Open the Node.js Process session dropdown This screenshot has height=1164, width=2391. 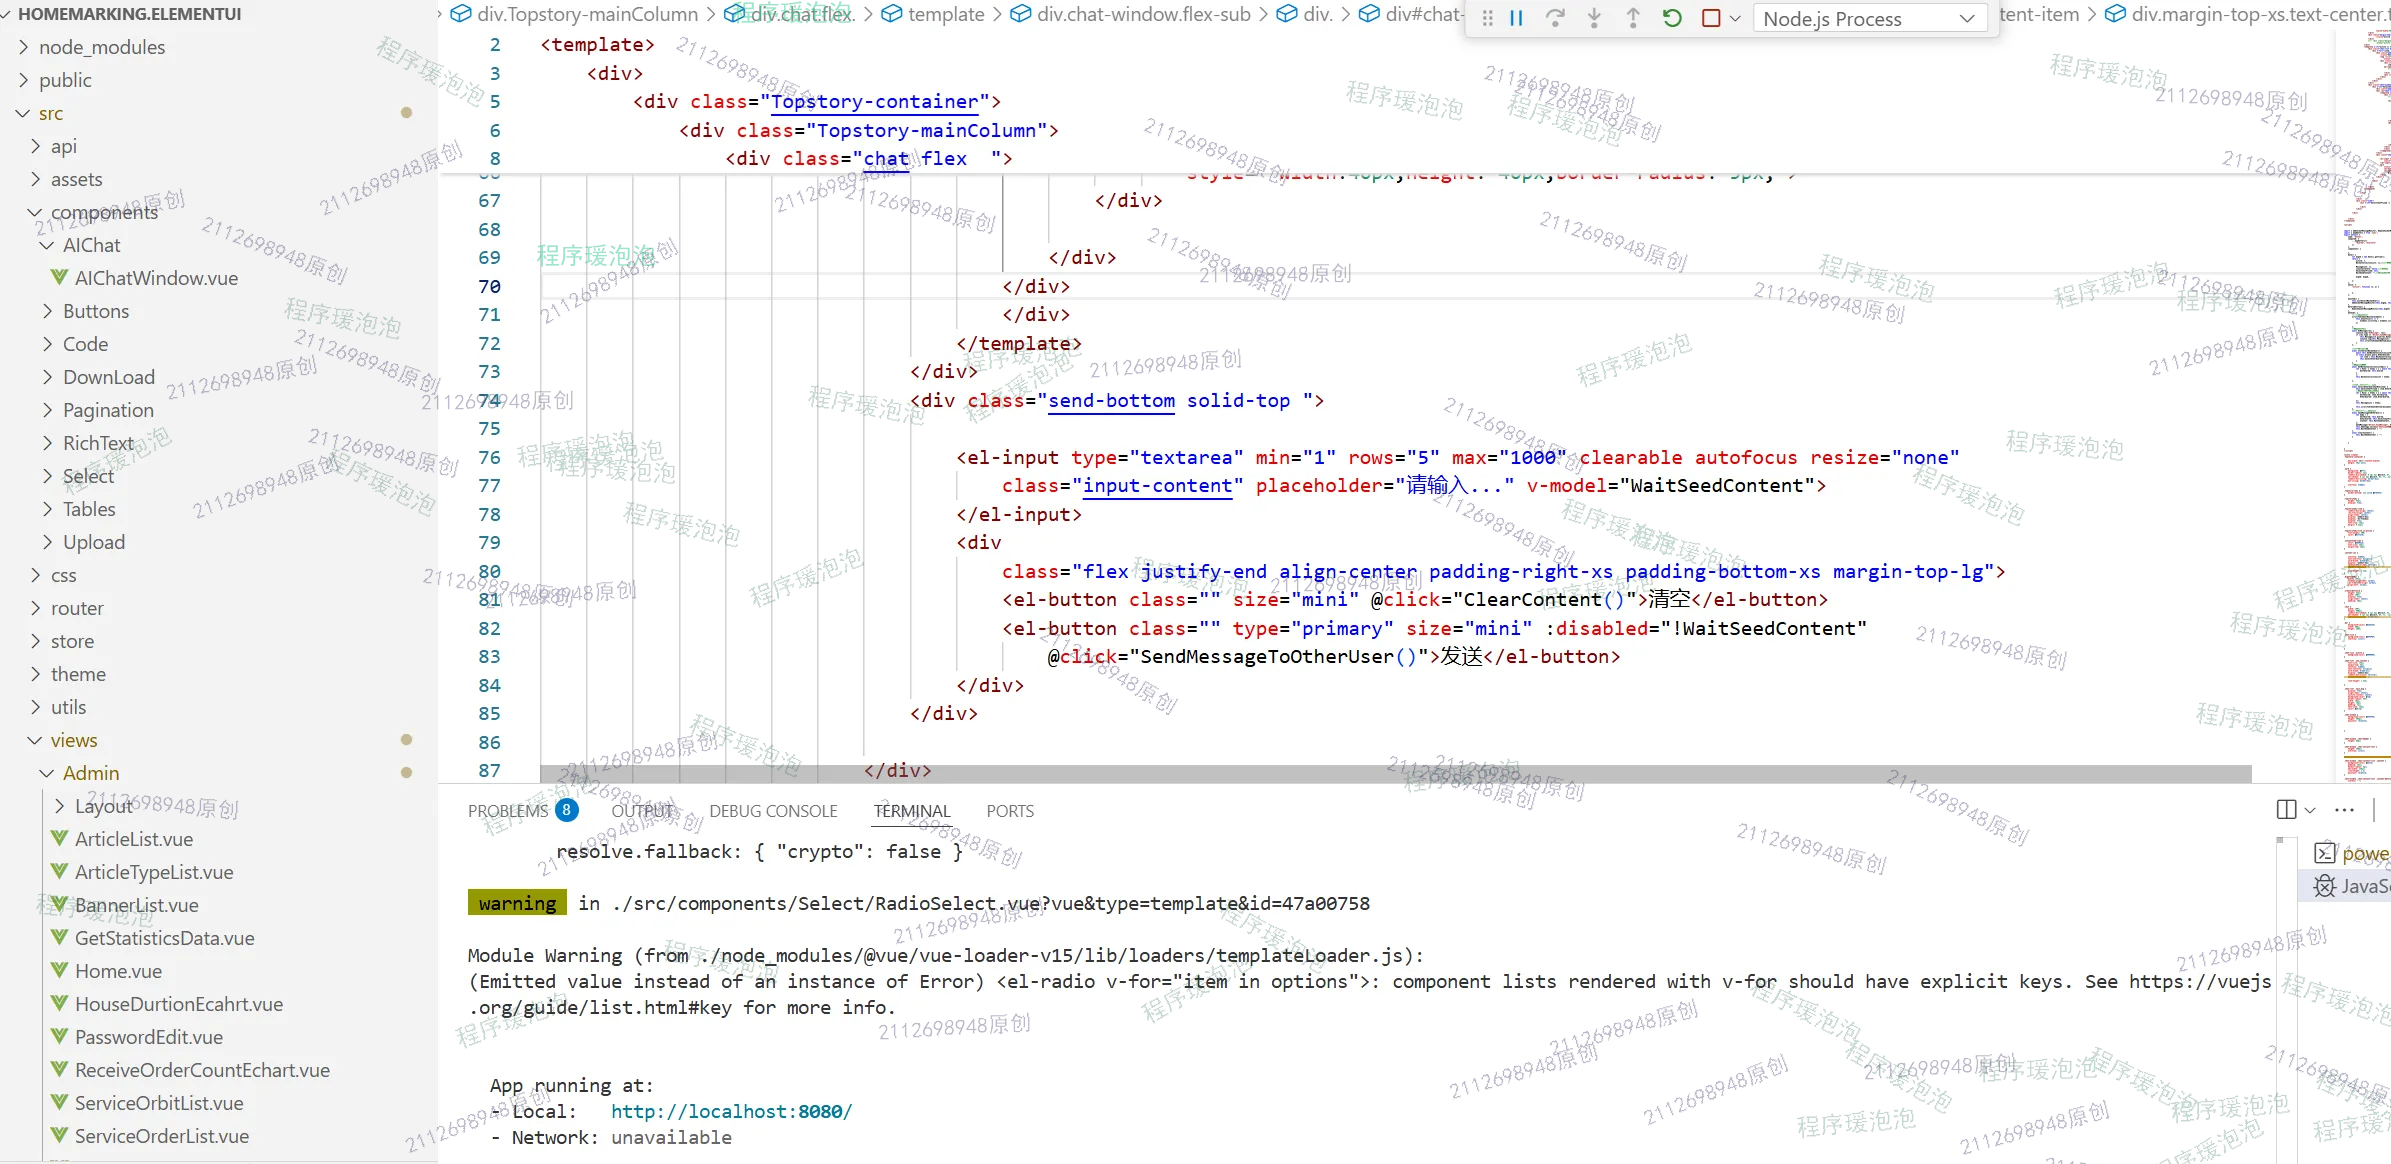(x=1868, y=19)
